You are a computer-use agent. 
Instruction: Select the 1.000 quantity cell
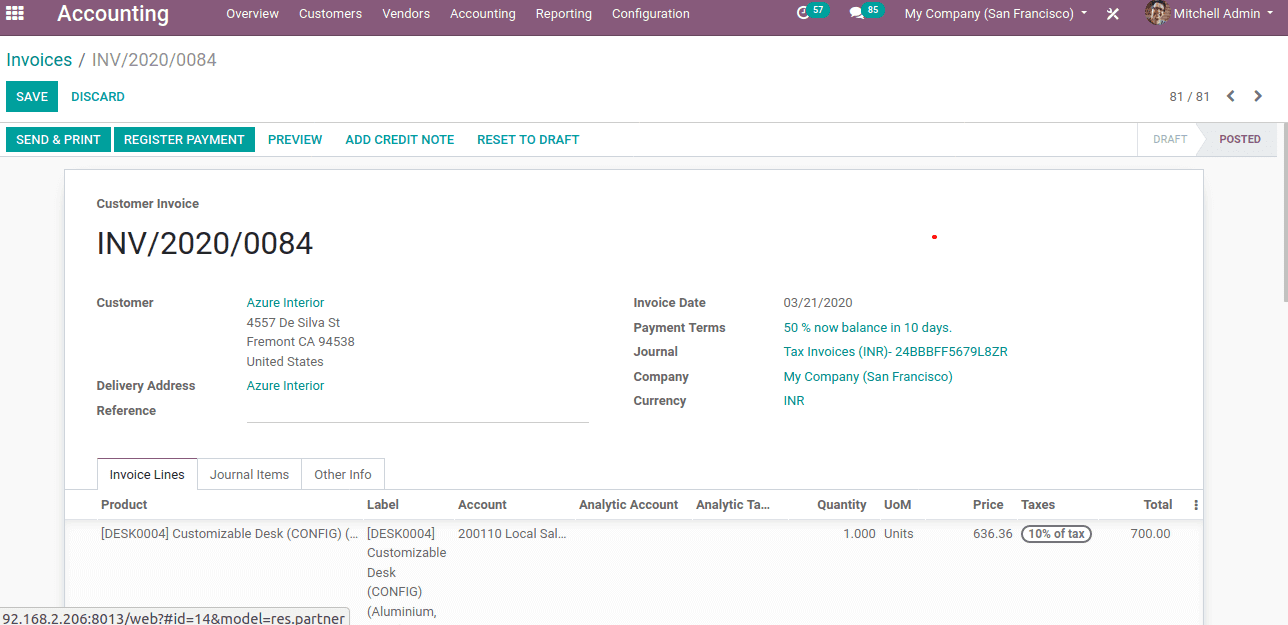tap(859, 534)
